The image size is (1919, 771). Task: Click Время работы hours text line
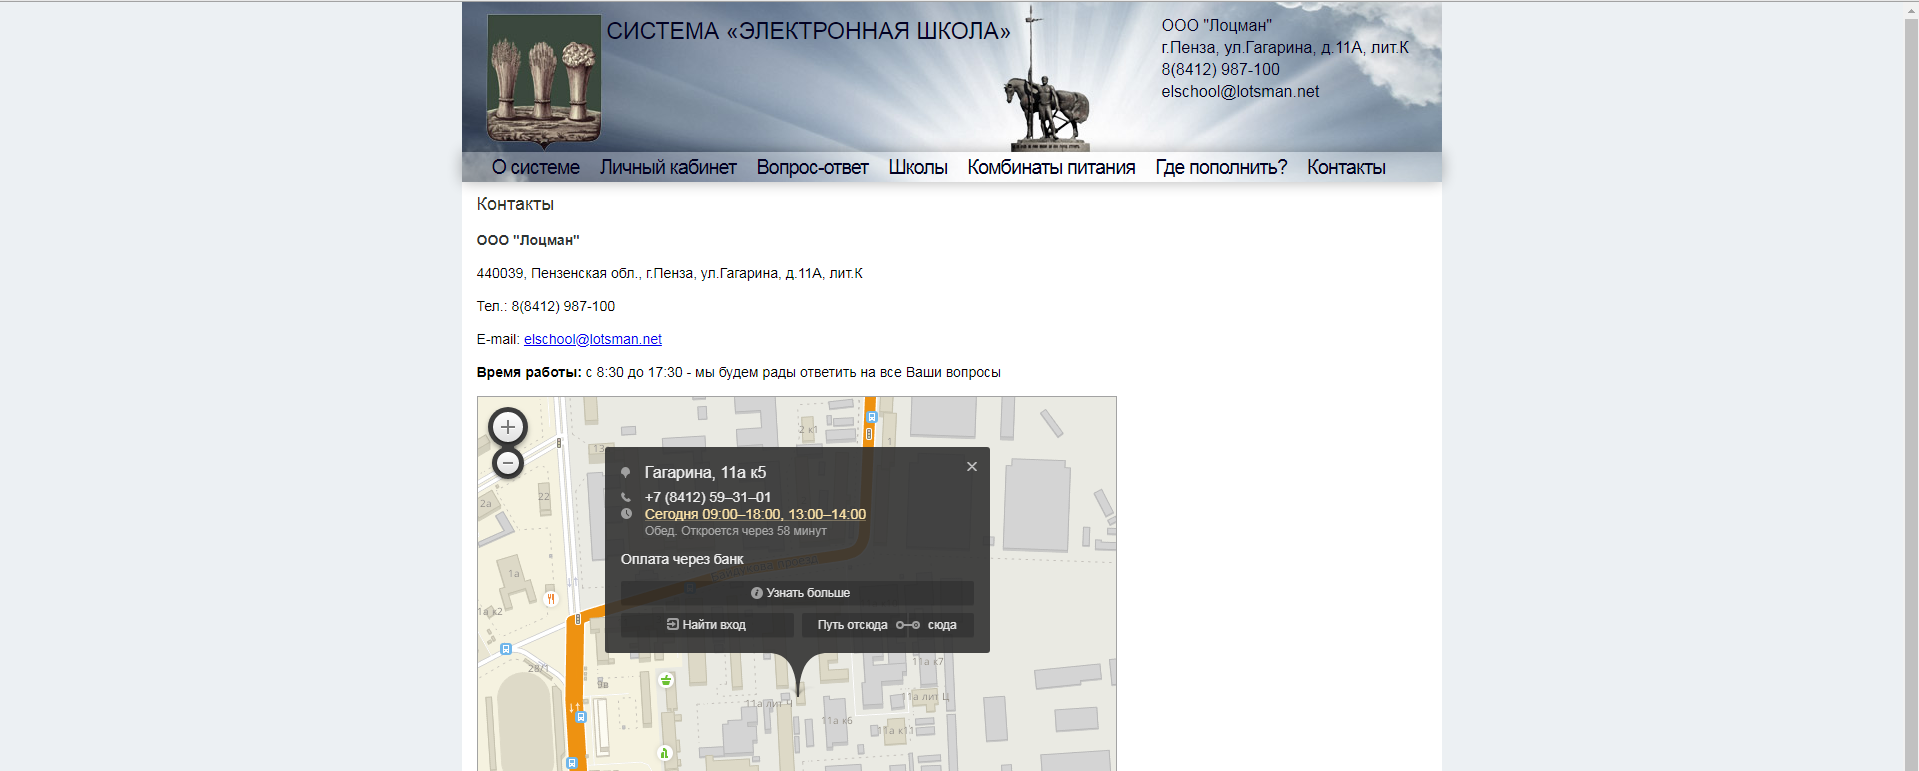pos(738,372)
